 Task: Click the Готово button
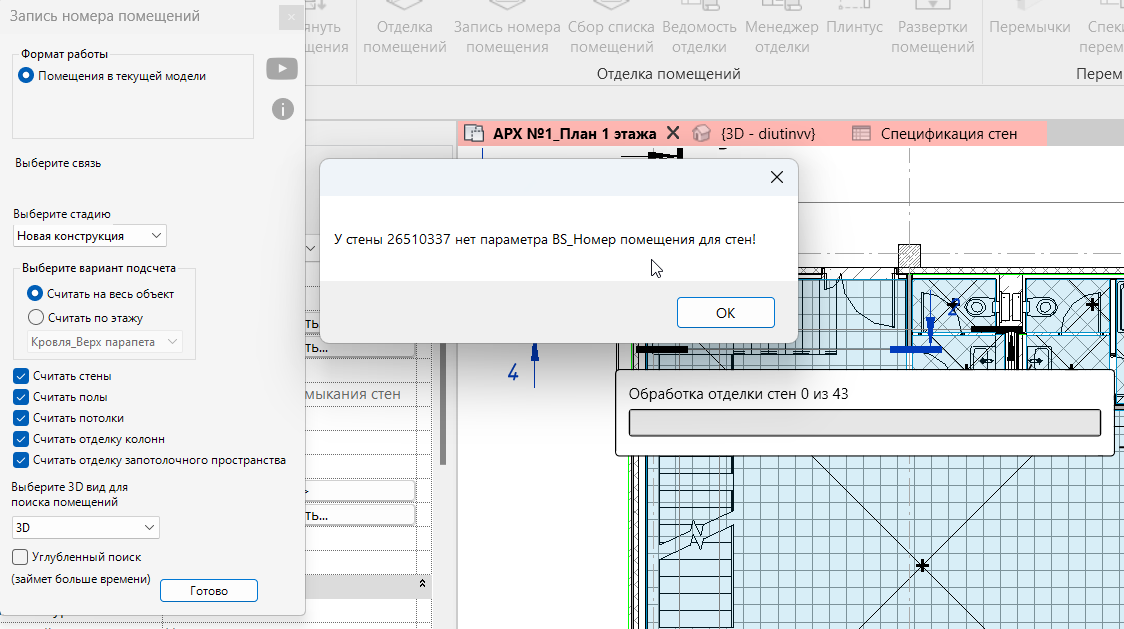[209, 590]
